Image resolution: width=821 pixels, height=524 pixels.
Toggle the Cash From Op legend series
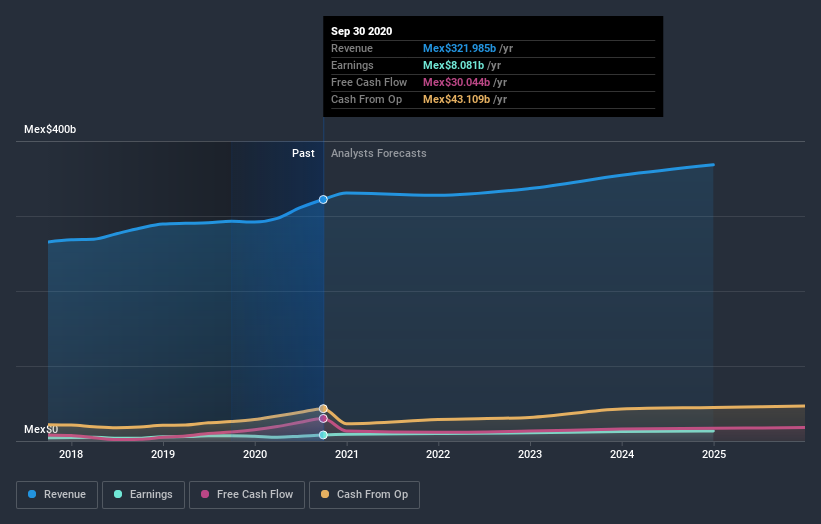(364, 495)
